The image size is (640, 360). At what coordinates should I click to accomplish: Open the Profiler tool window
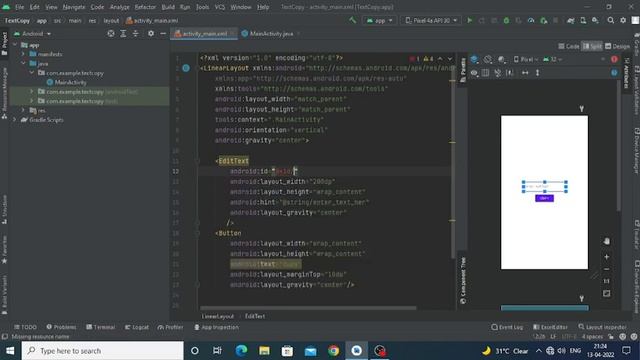point(170,327)
